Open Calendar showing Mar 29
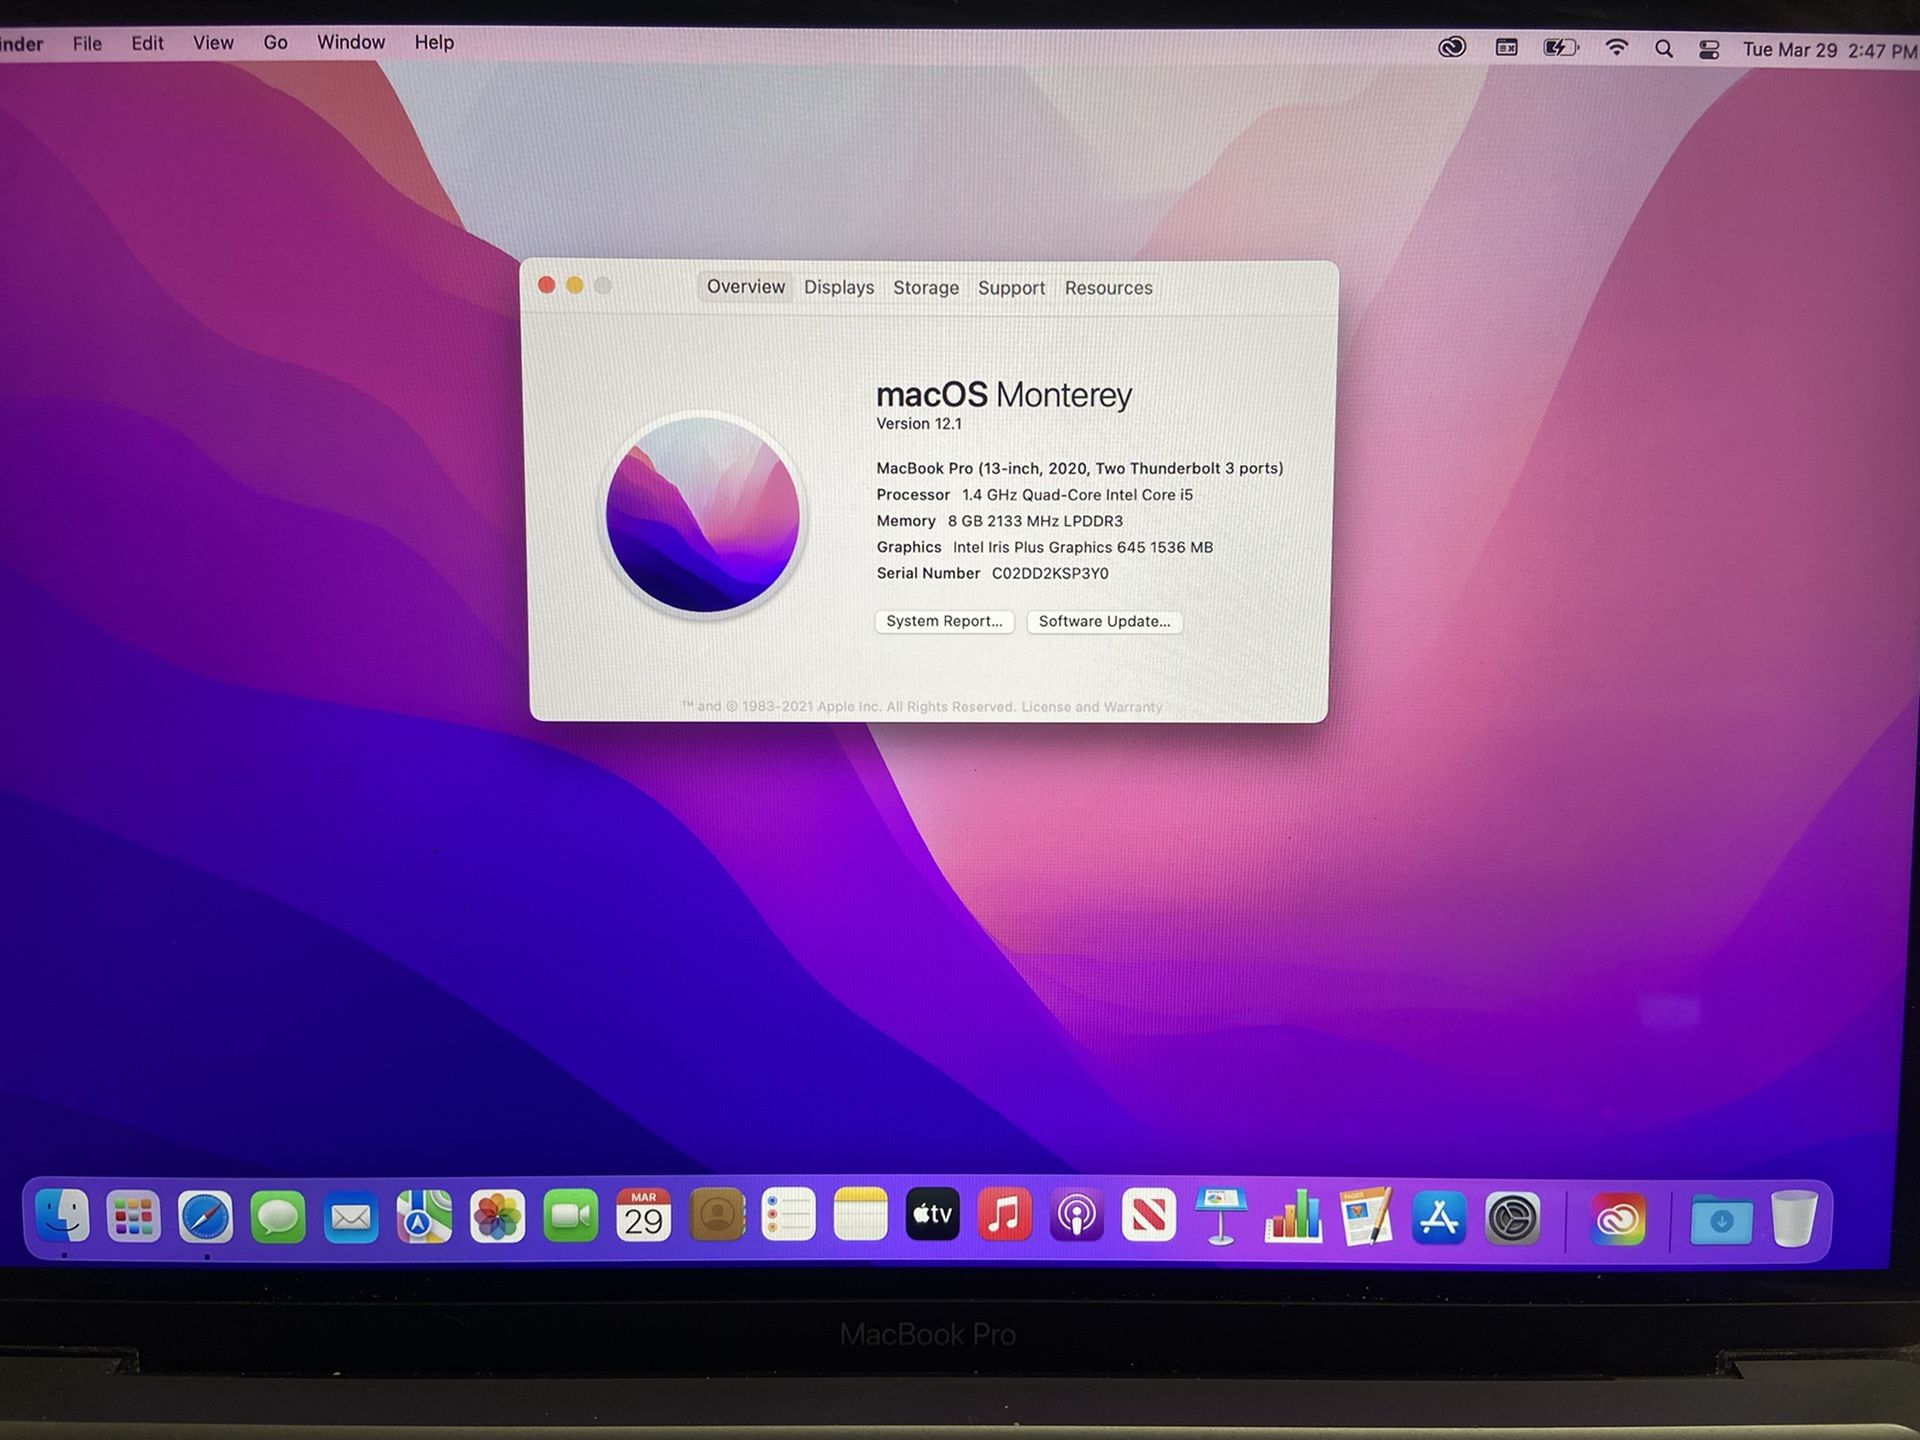 (x=643, y=1216)
